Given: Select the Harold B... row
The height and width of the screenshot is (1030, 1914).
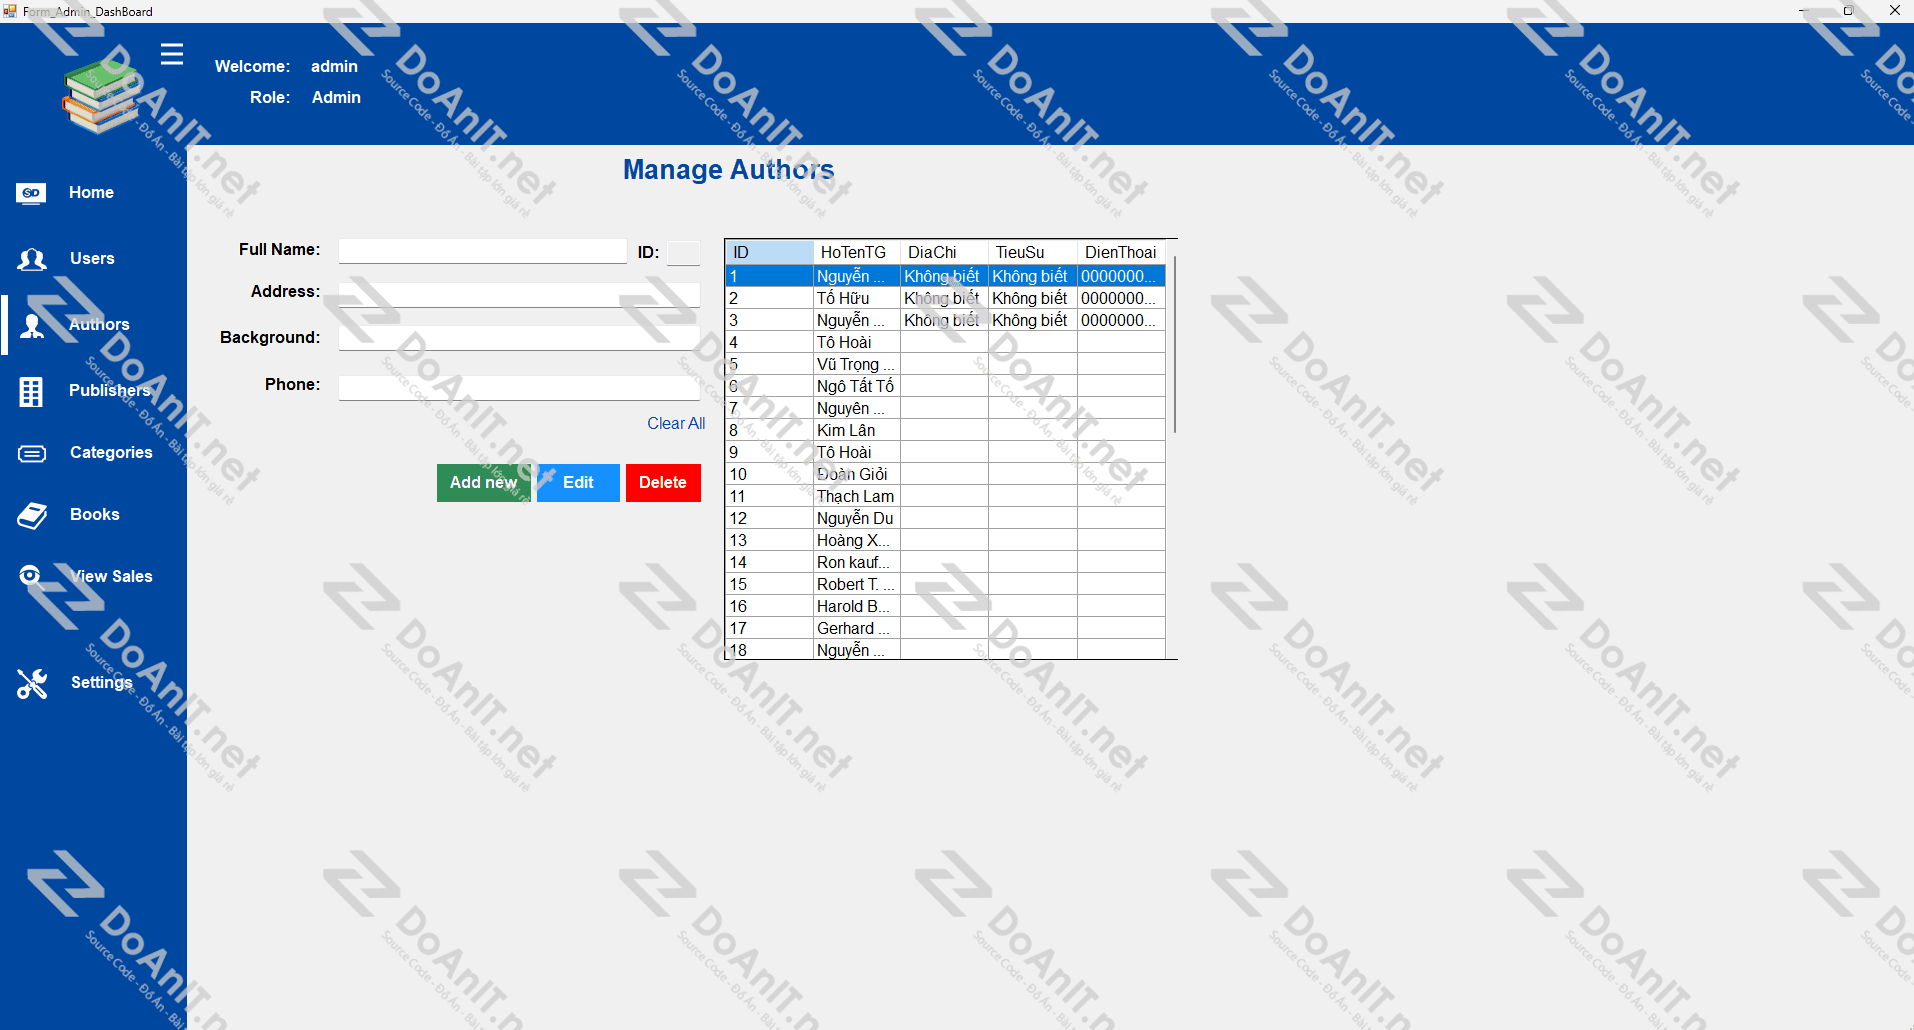Looking at the screenshot, I should pyautogui.click(x=945, y=606).
